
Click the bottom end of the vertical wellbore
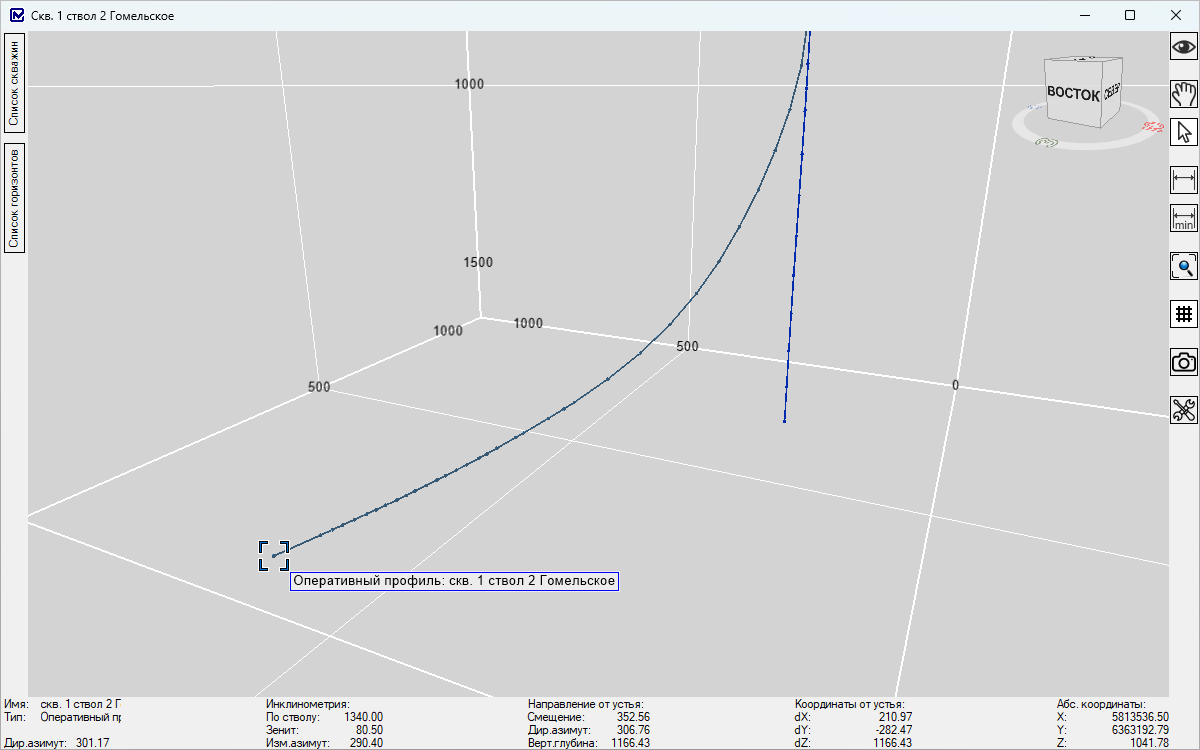coord(784,421)
